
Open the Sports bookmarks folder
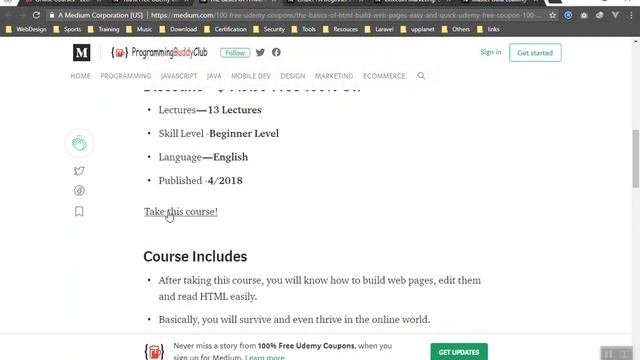click(67, 29)
